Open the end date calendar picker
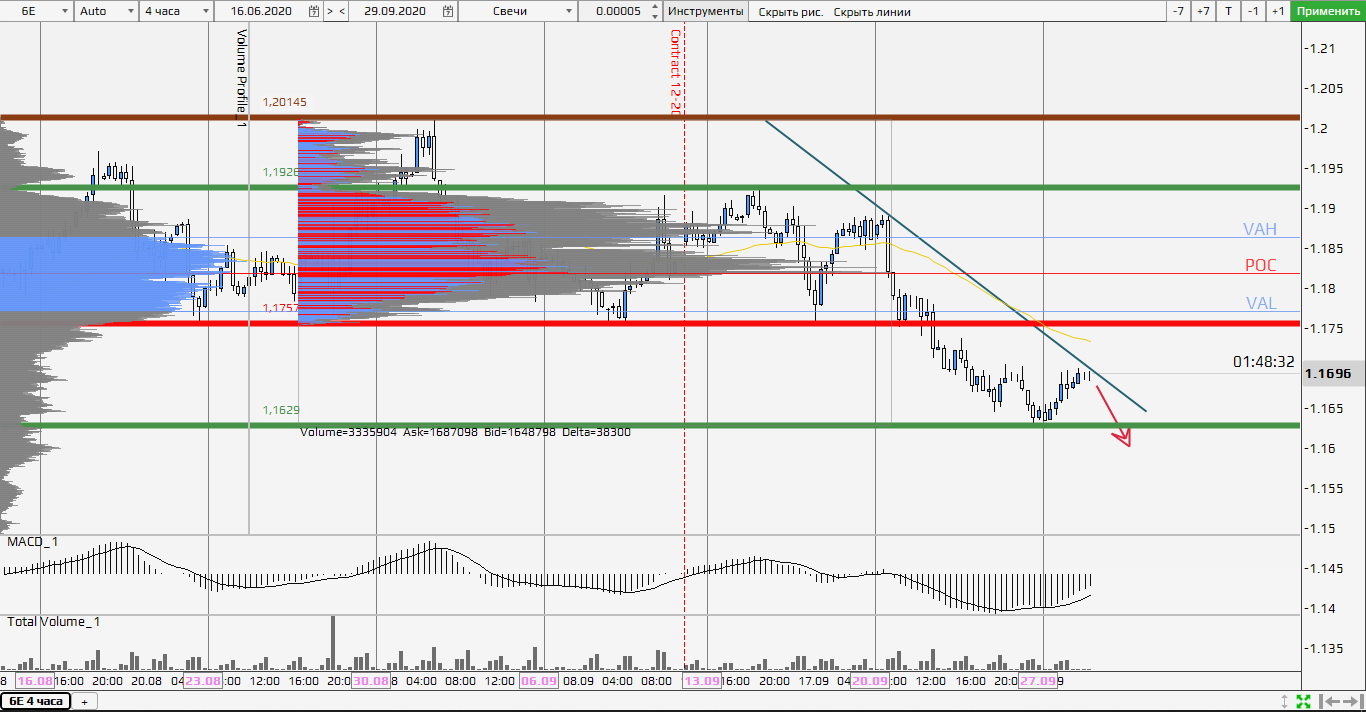Viewport: 1366px width, 712px height. pos(447,11)
